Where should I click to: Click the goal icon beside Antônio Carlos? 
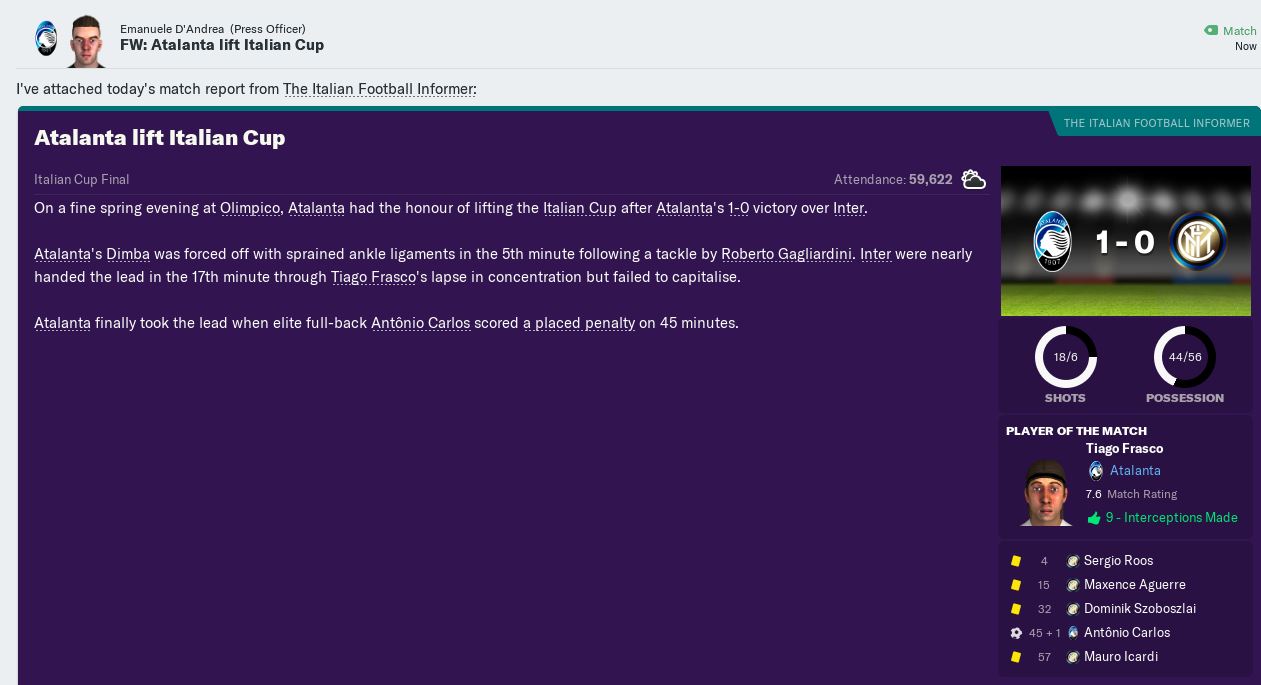tap(1016, 632)
